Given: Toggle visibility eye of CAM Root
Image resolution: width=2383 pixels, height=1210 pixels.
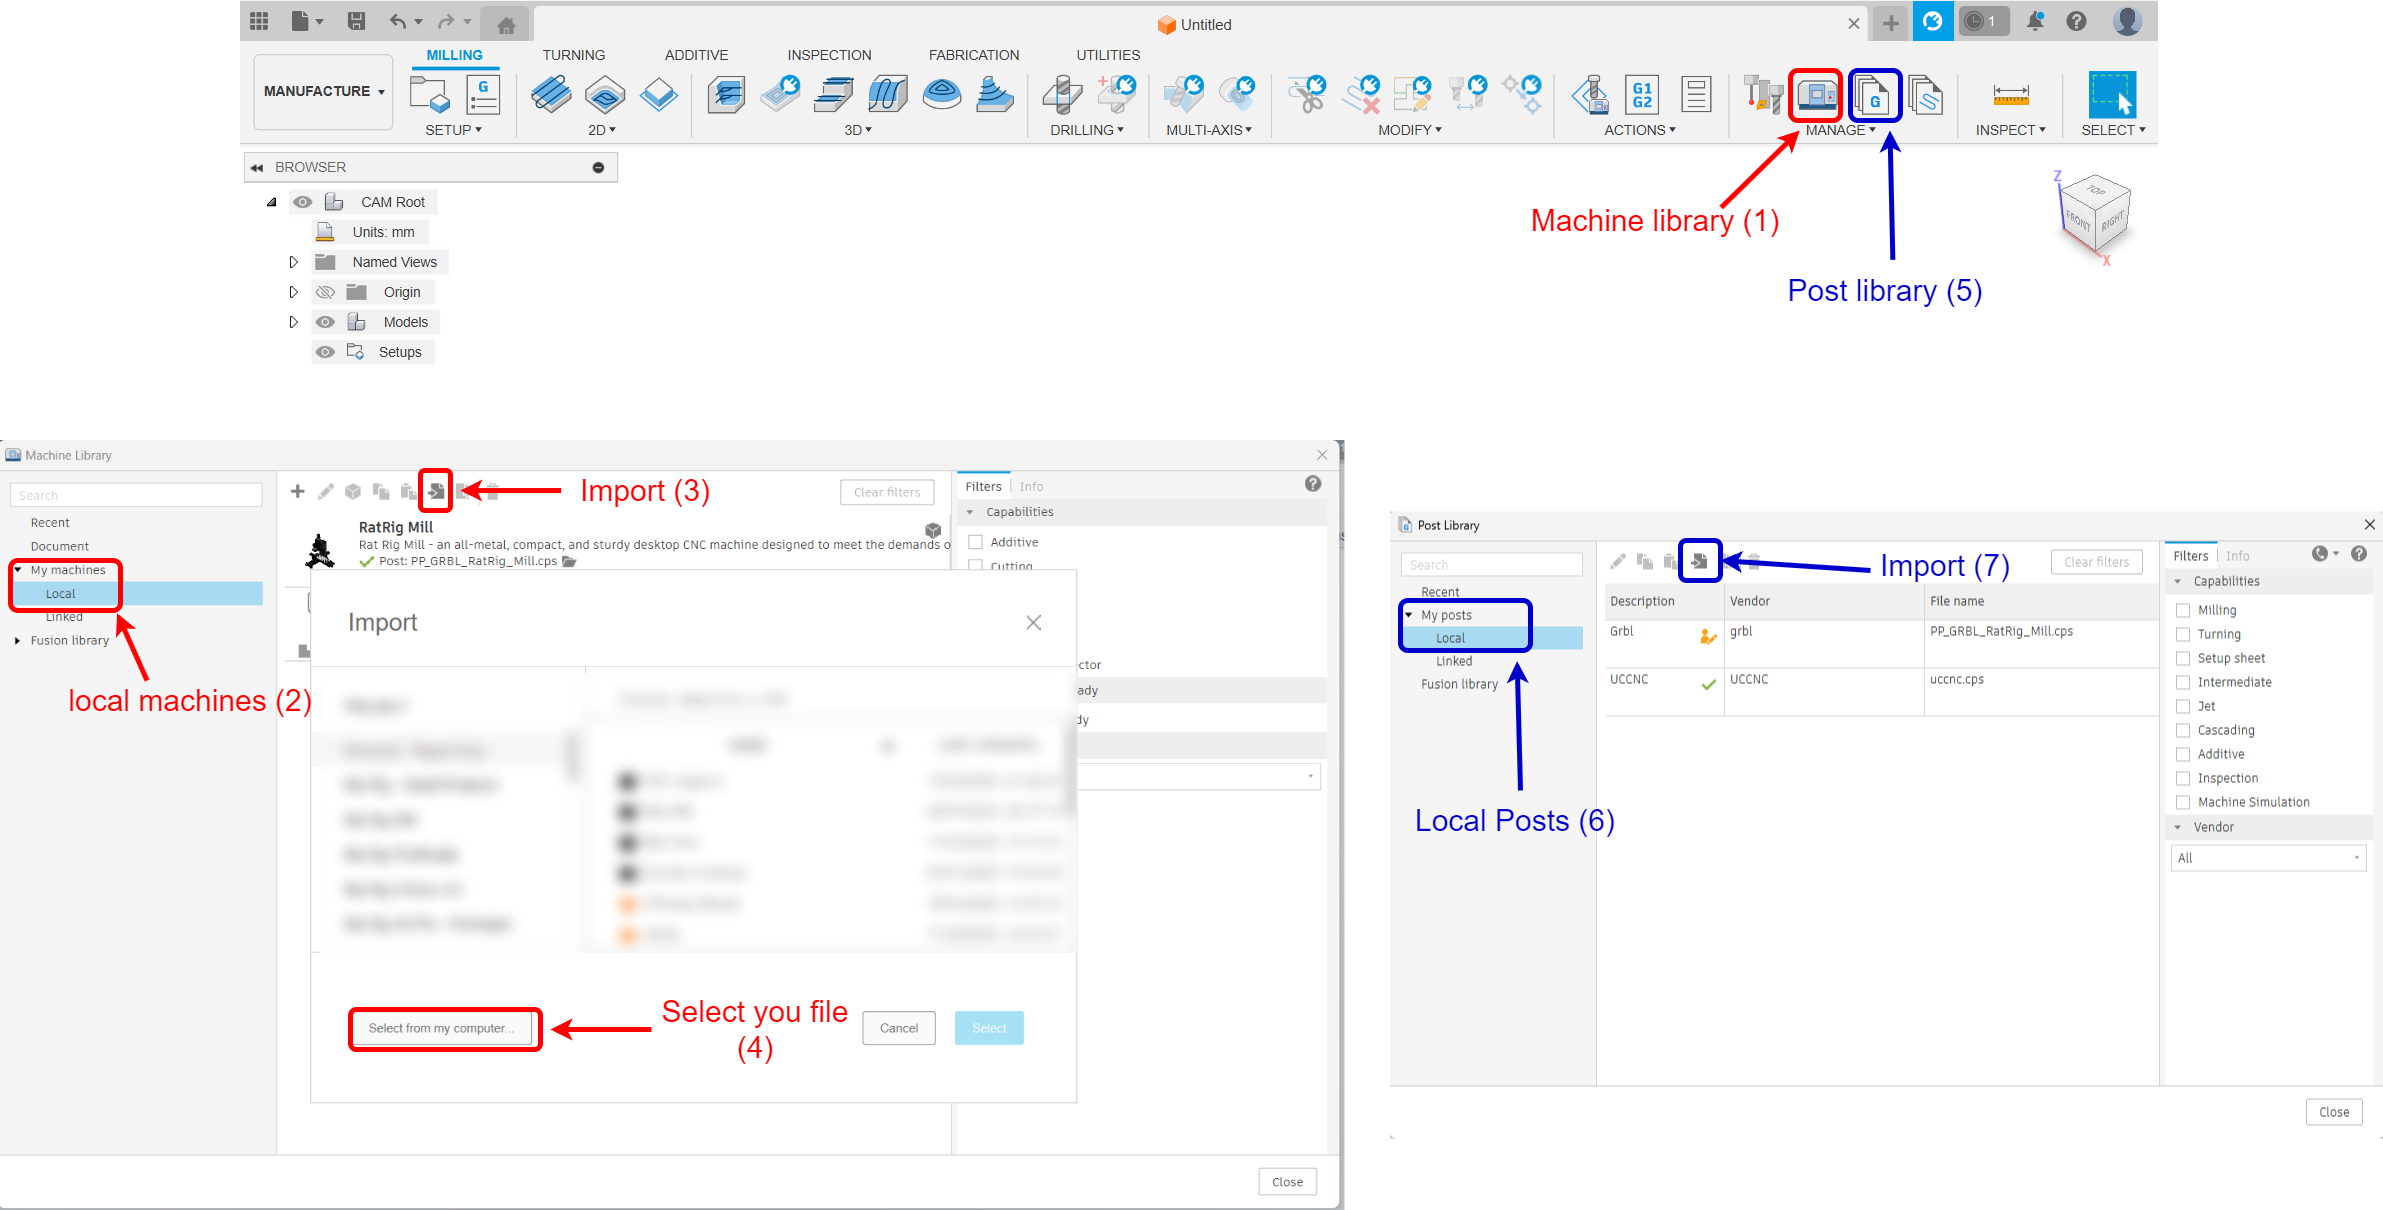Looking at the screenshot, I should pos(302,202).
